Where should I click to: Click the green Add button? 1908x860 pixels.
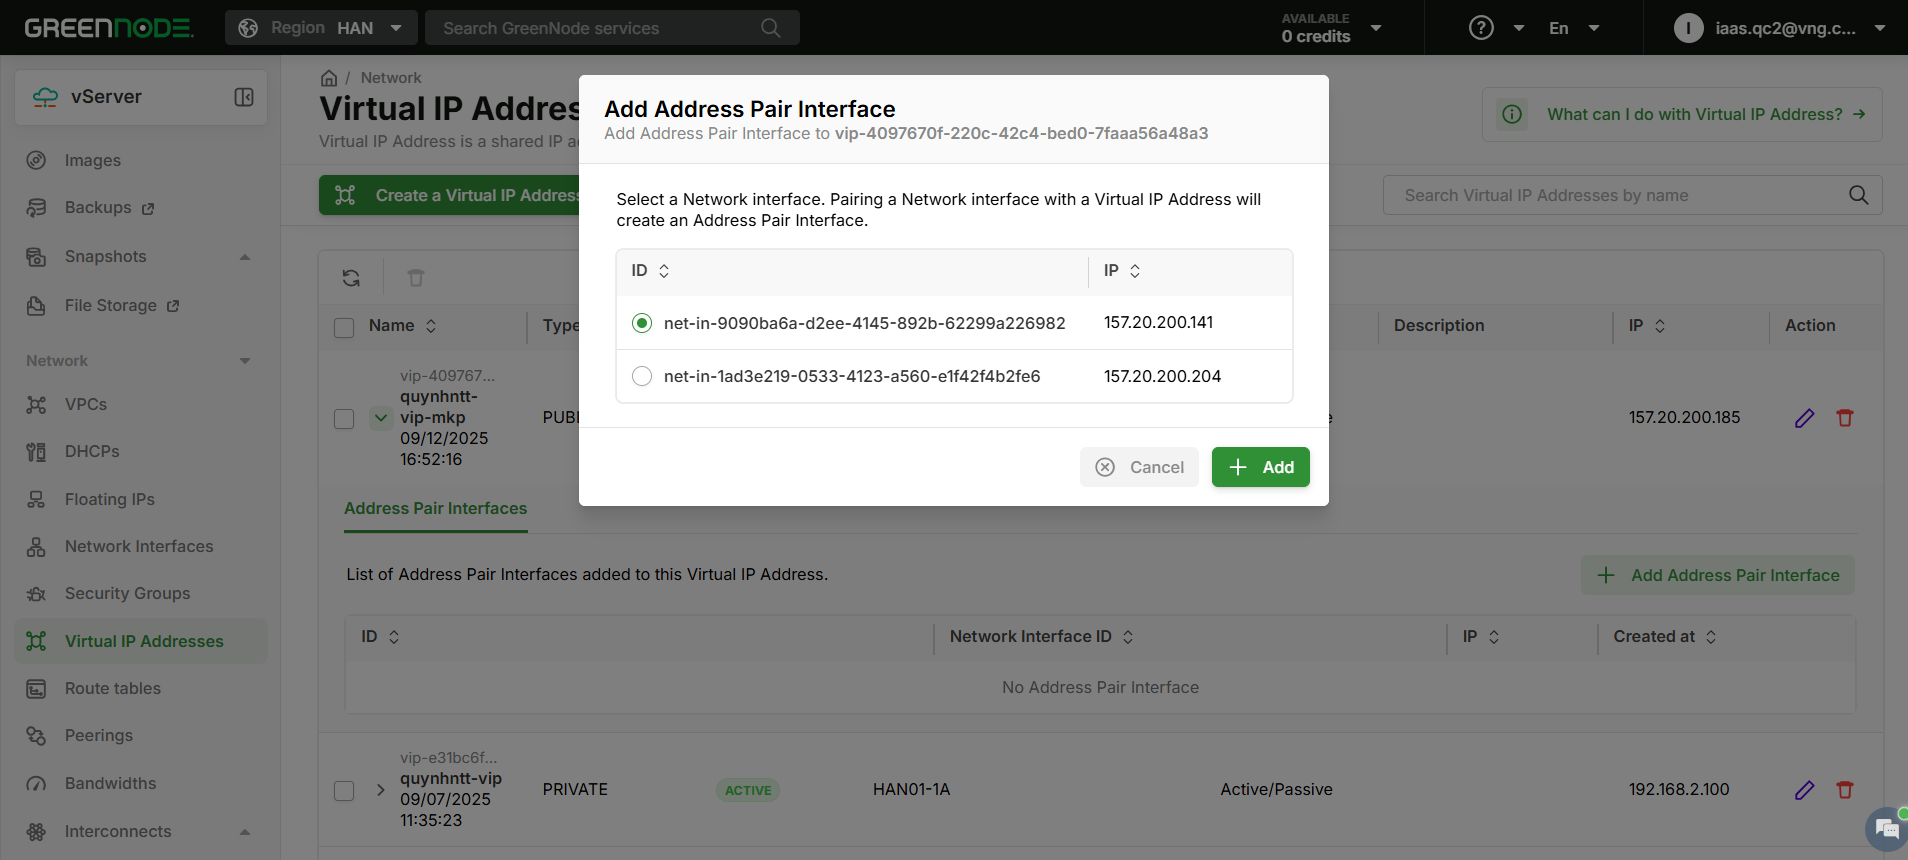pos(1260,467)
